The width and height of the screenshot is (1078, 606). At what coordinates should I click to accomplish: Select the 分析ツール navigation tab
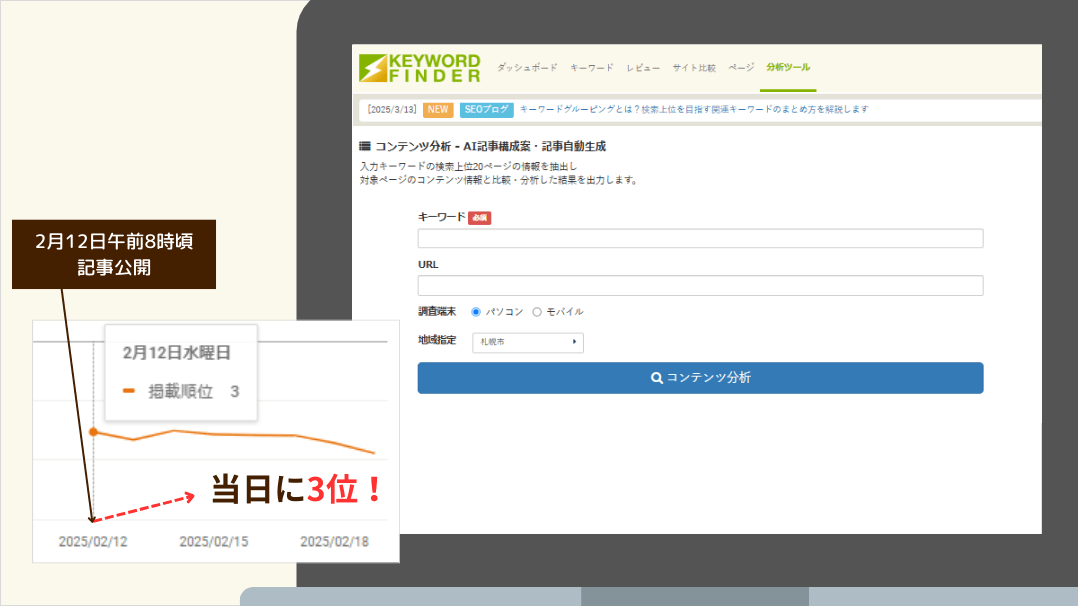click(788, 67)
